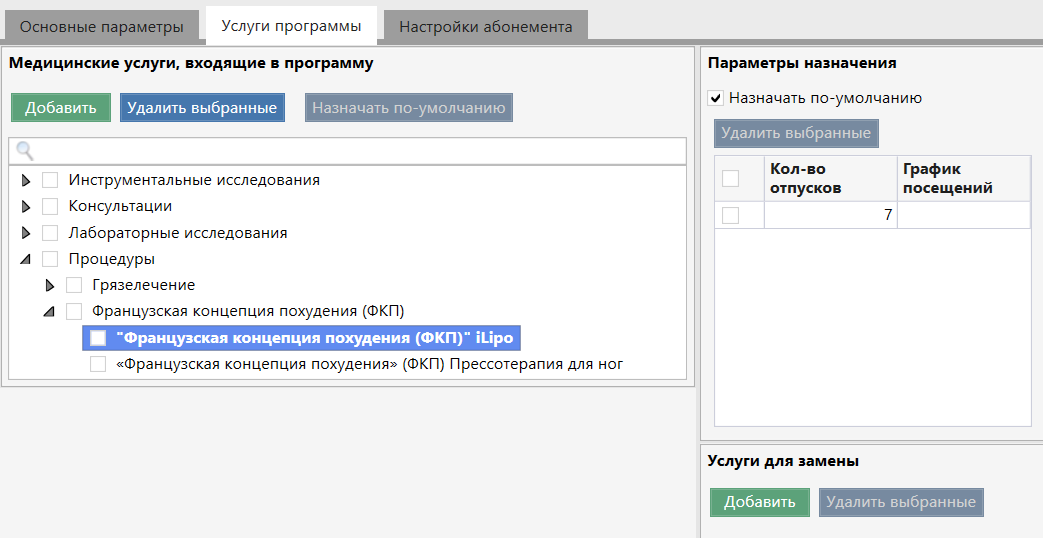Expand the Инструментальные исследования tree node
Screen dimensions: 1043x538
tap(26, 180)
